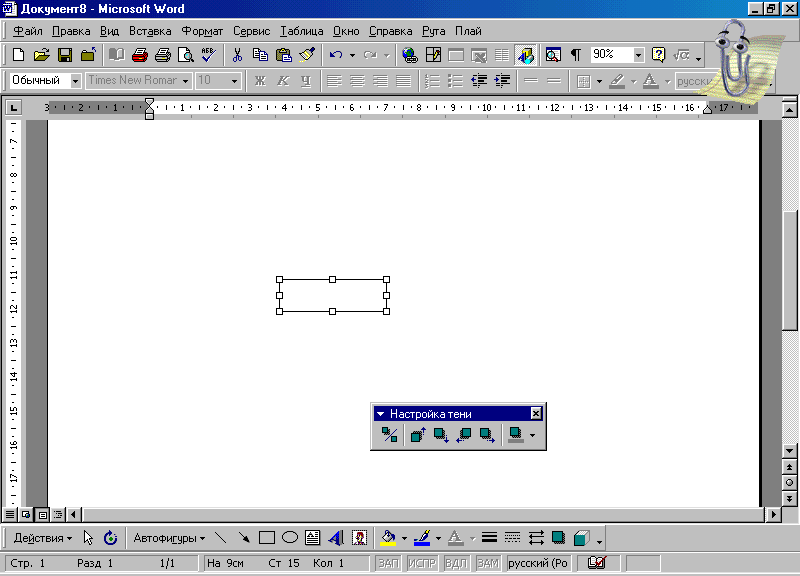Image resolution: width=800 pixels, height=576 pixels.
Task: Apply the yellow fill color
Action: point(388,538)
